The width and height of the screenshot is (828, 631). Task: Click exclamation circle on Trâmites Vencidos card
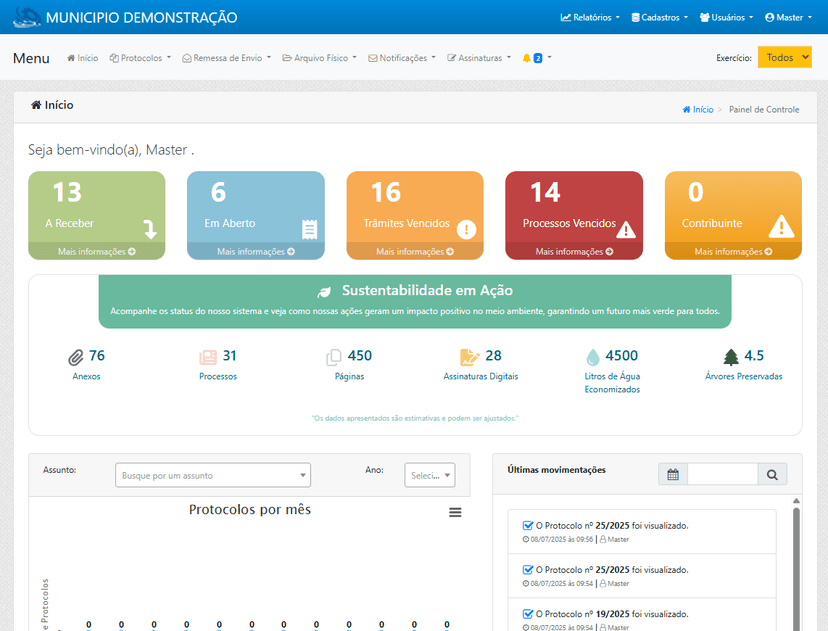466,229
